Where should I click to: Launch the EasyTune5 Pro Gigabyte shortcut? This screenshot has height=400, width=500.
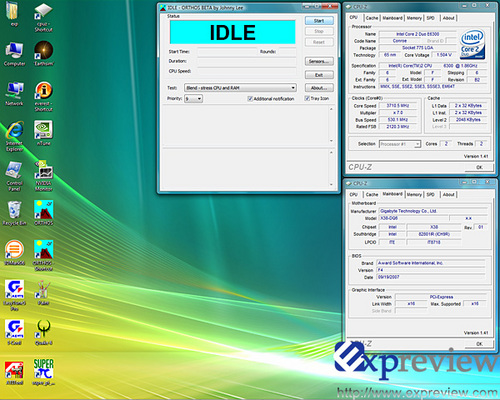[14, 295]
